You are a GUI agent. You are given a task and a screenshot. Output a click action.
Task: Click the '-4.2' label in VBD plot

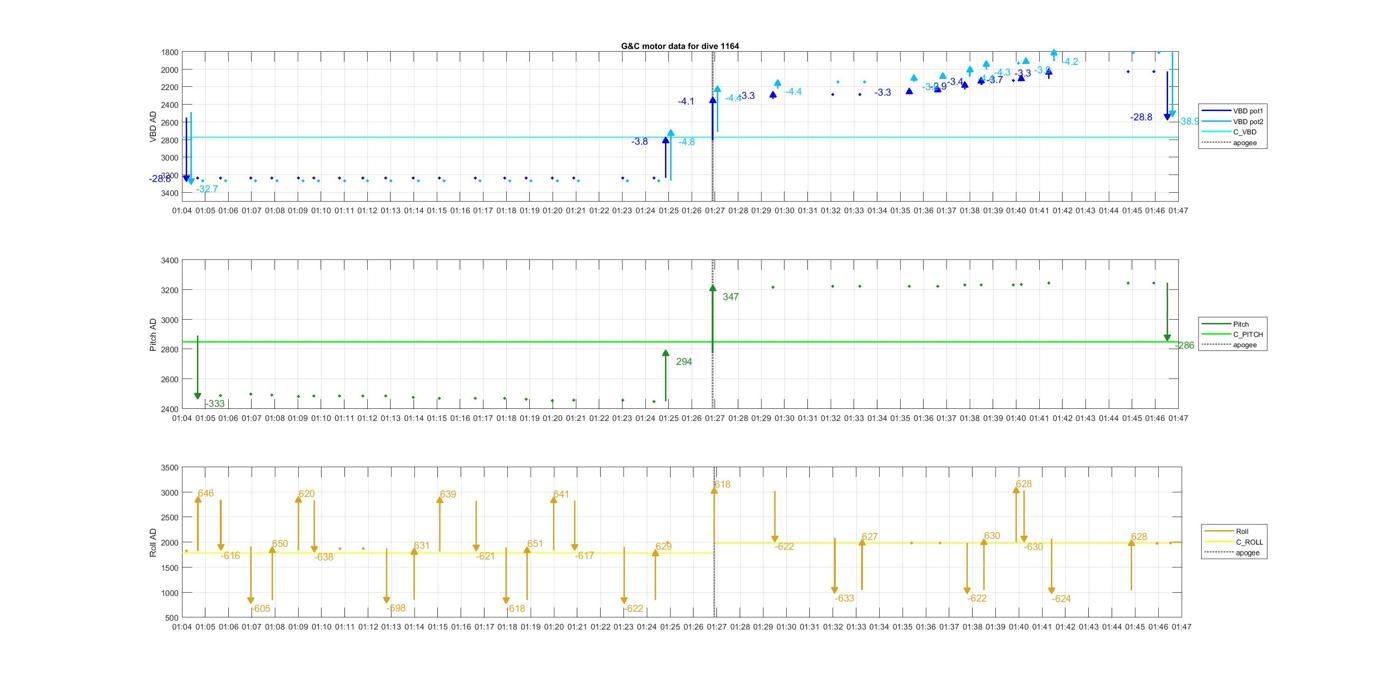(1071, 62)
